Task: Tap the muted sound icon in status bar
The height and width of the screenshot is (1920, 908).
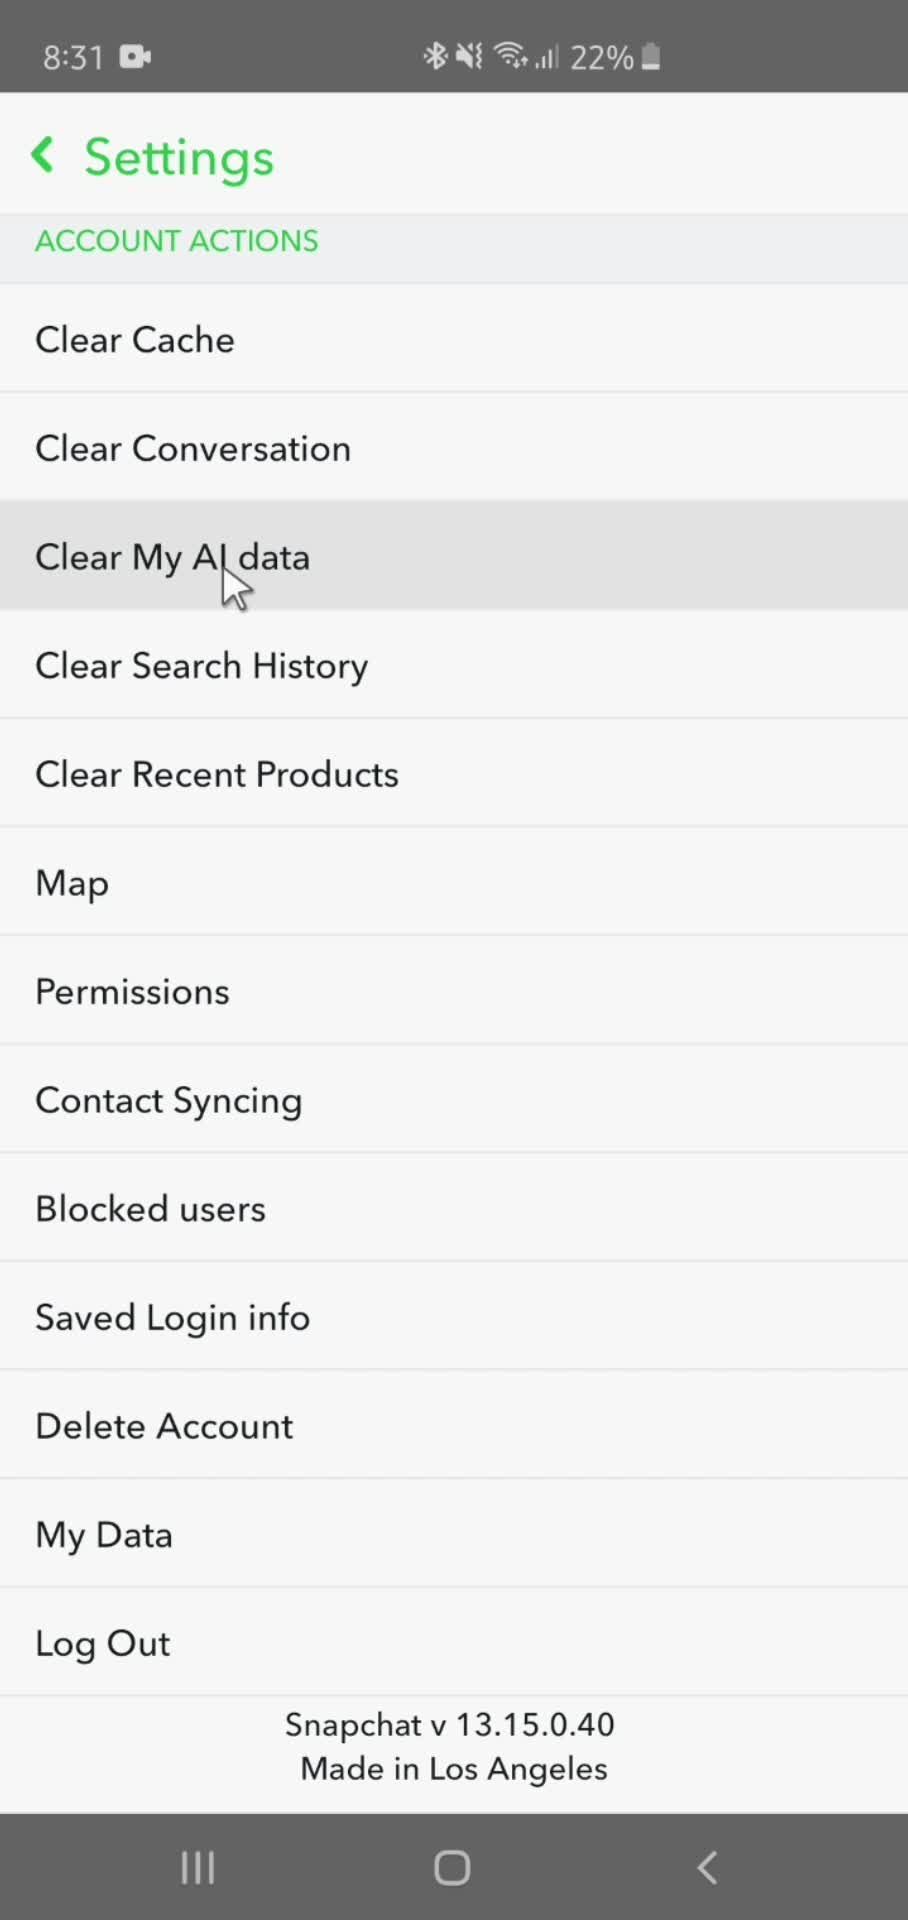Action: pyautogui.click(x=467, y=56)
